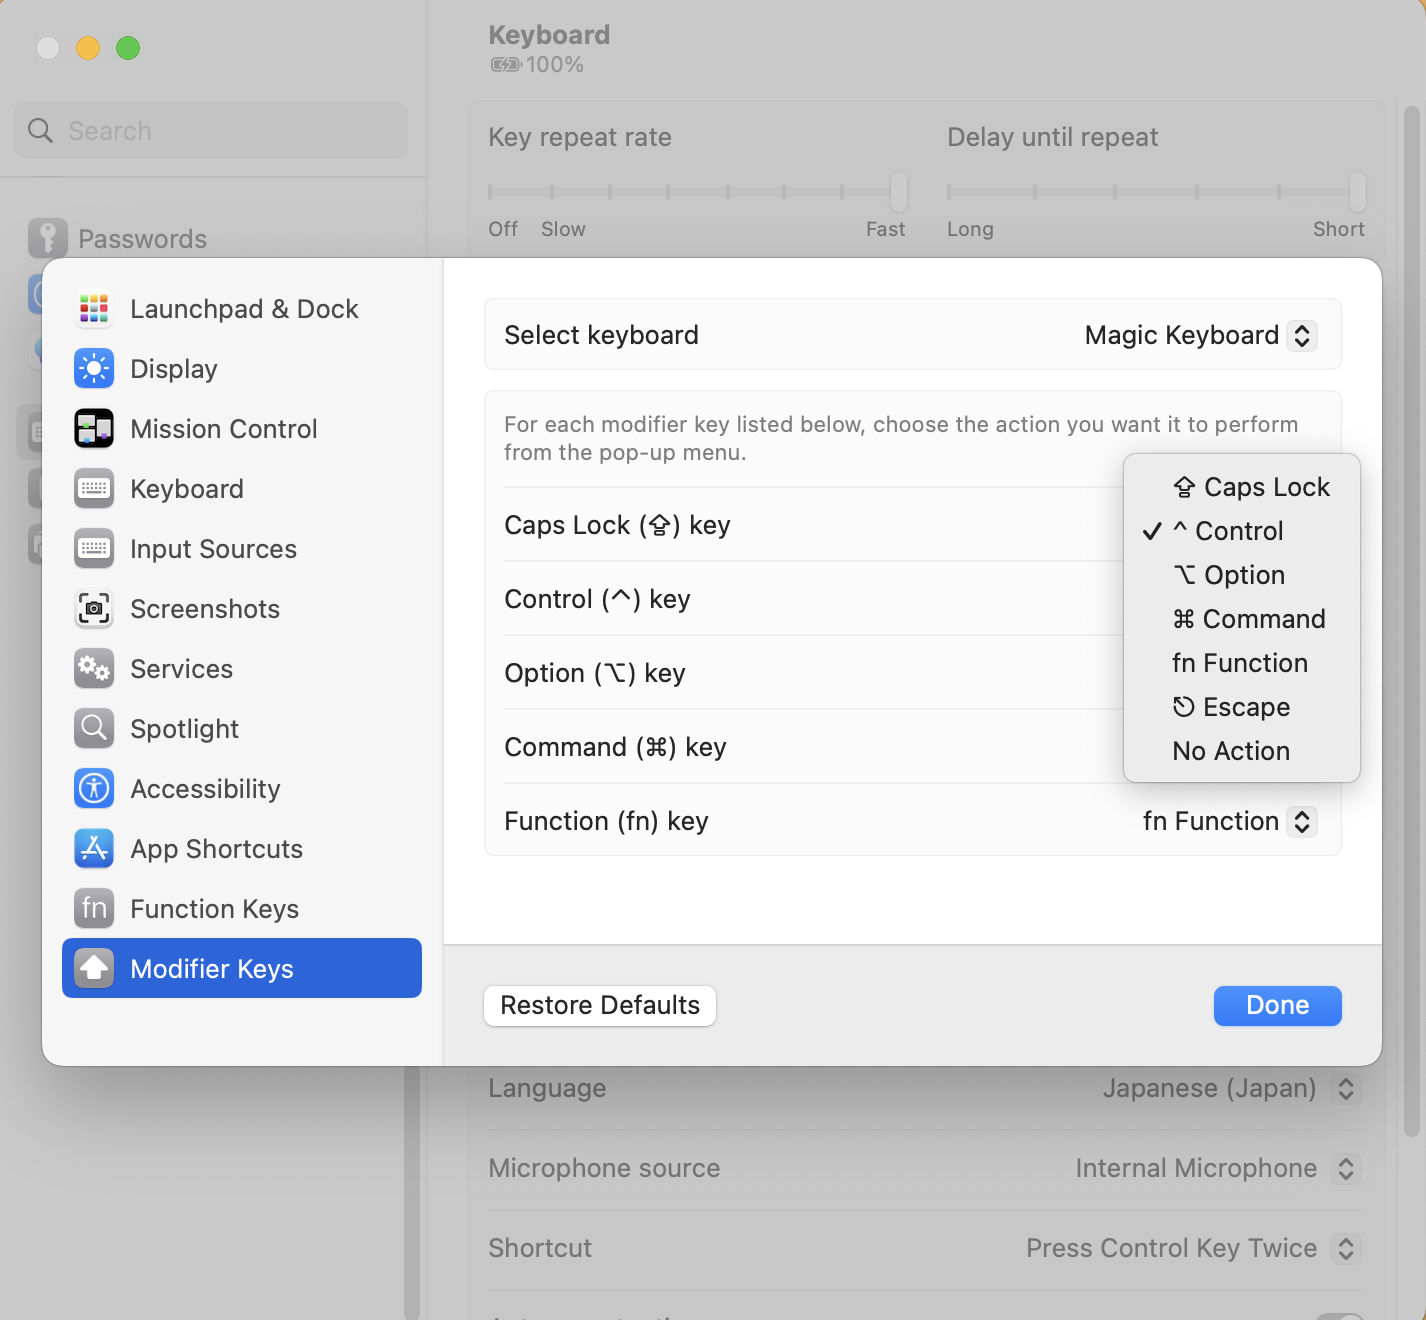Click the Input Sources icon

point(94,549)
